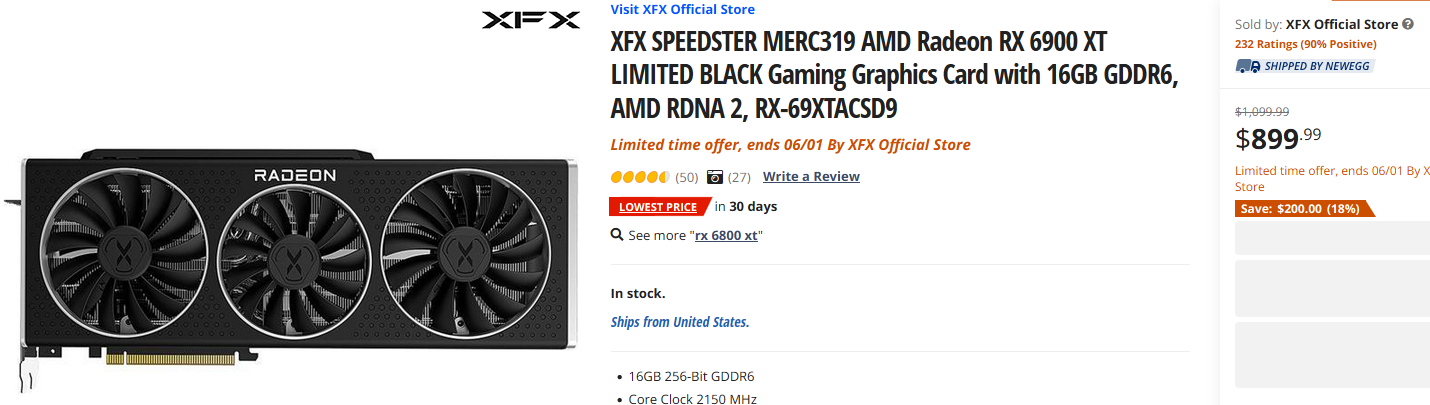Click the Shipped by Newegg truck badge

[x=1305, y=66]
